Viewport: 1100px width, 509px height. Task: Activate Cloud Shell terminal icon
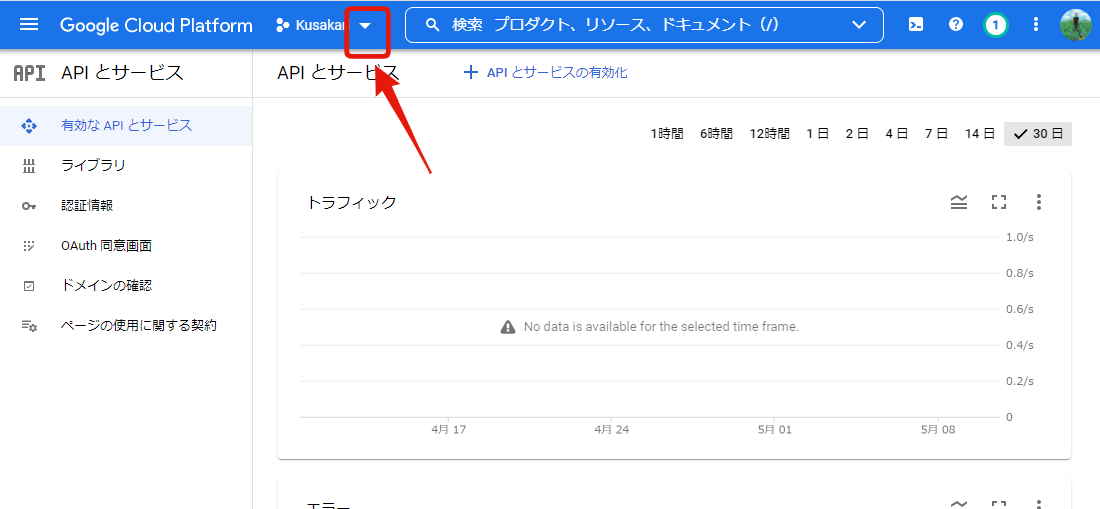pyautogui.click(x=915, y=25)
